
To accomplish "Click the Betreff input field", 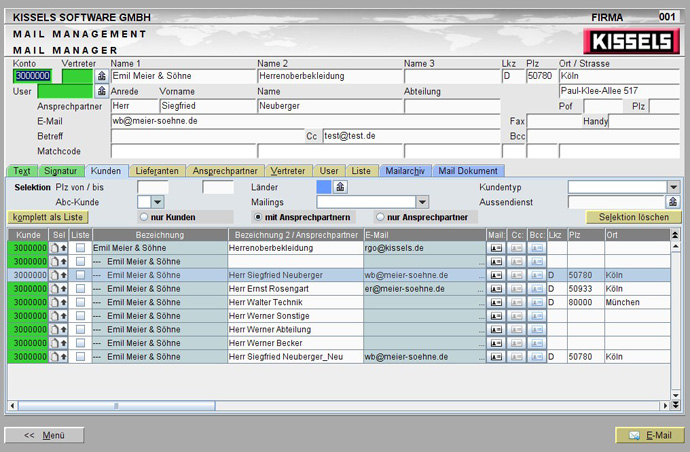I will tap(207, 136).
